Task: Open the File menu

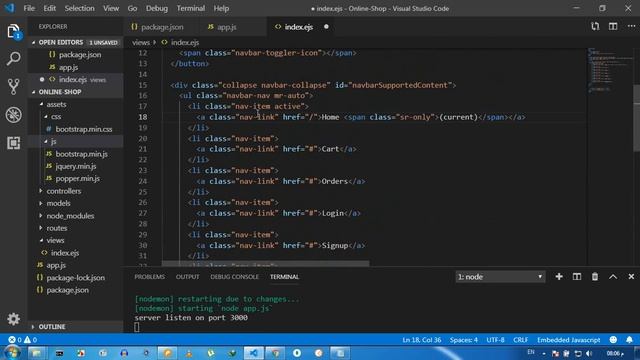Action: 29,8
